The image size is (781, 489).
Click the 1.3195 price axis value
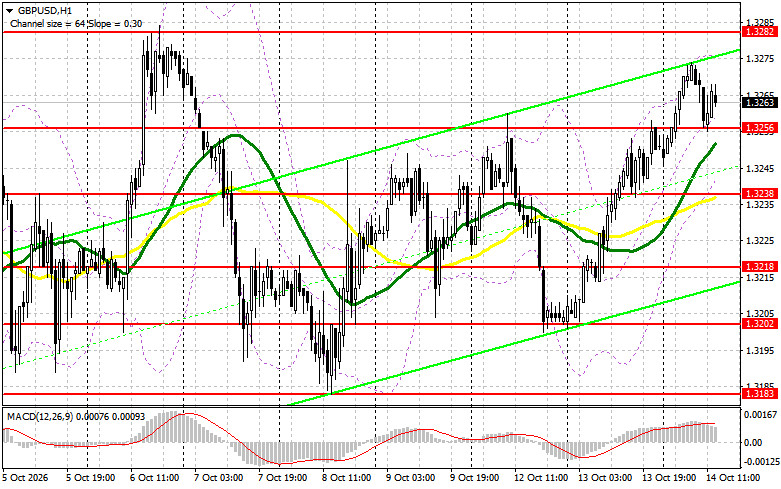[760, 351]
